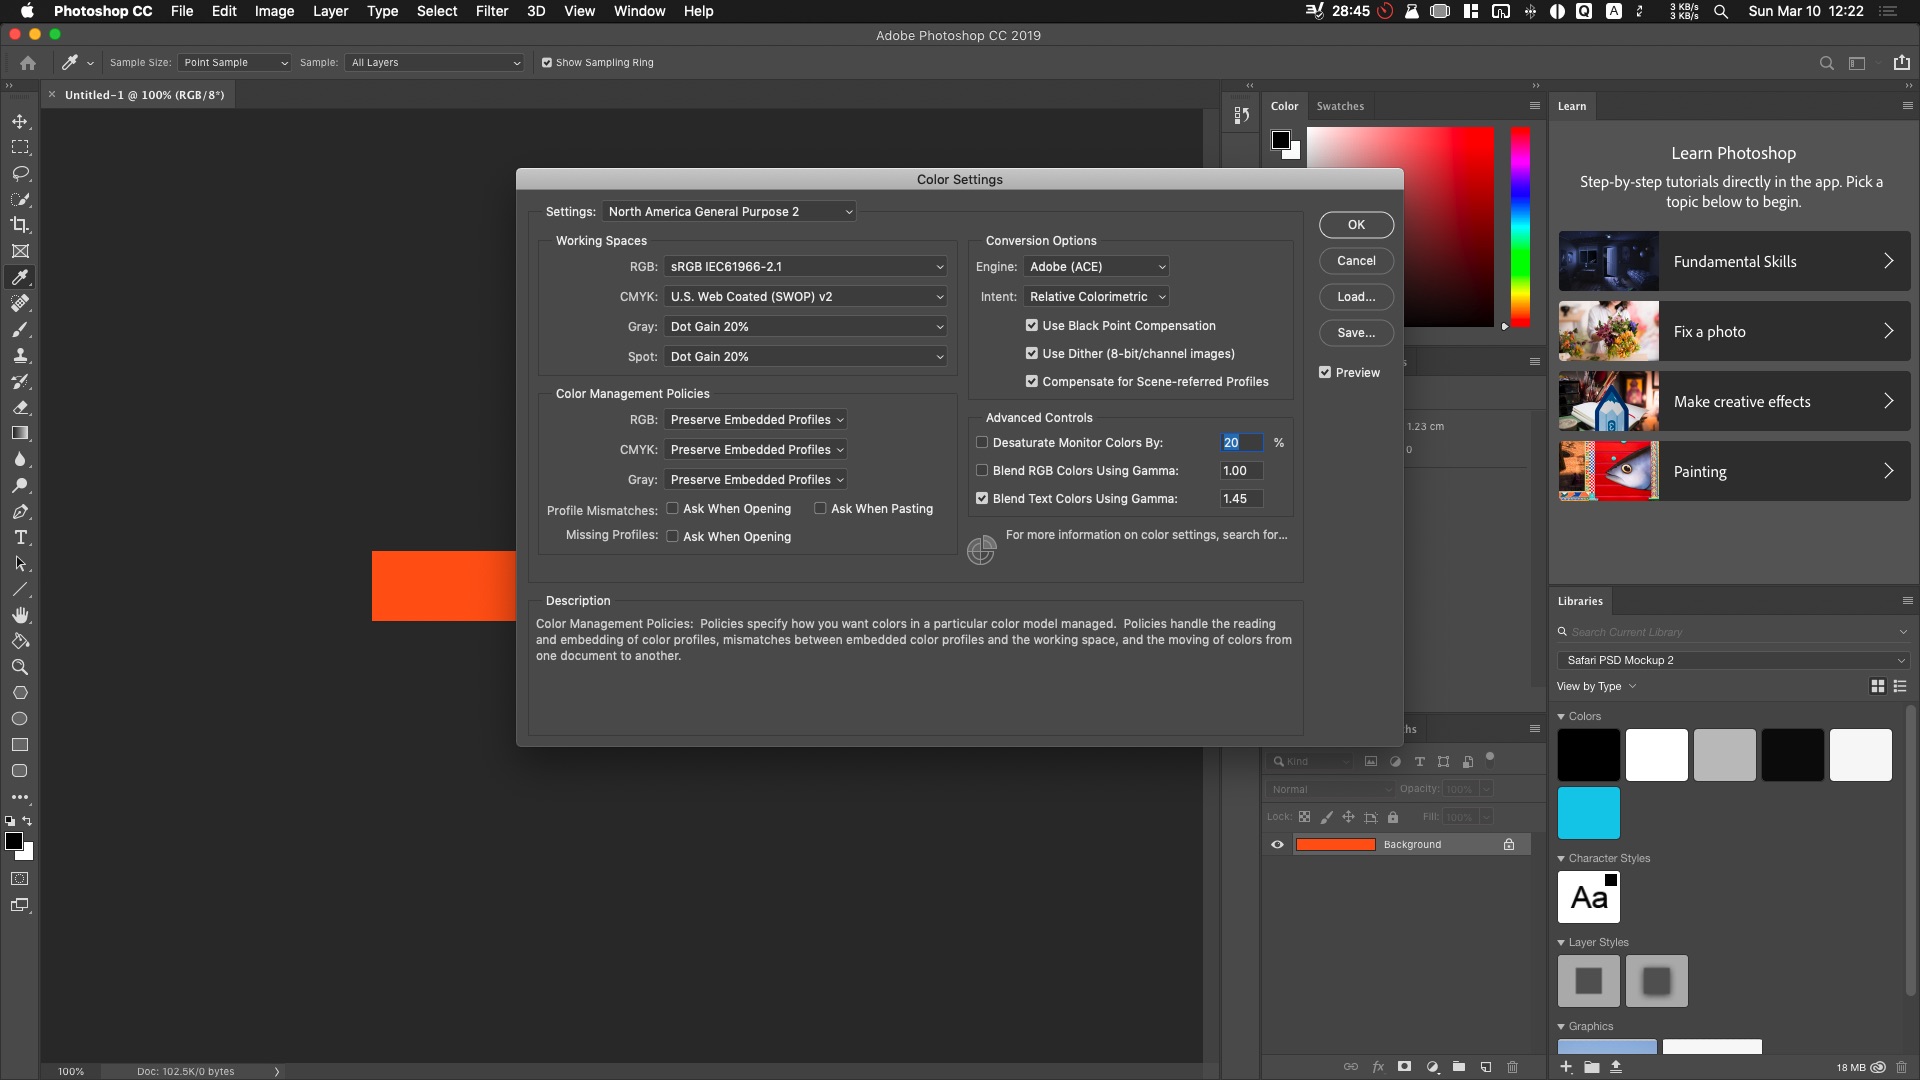Select the Spot Healing Brush tool

[20, 303]
